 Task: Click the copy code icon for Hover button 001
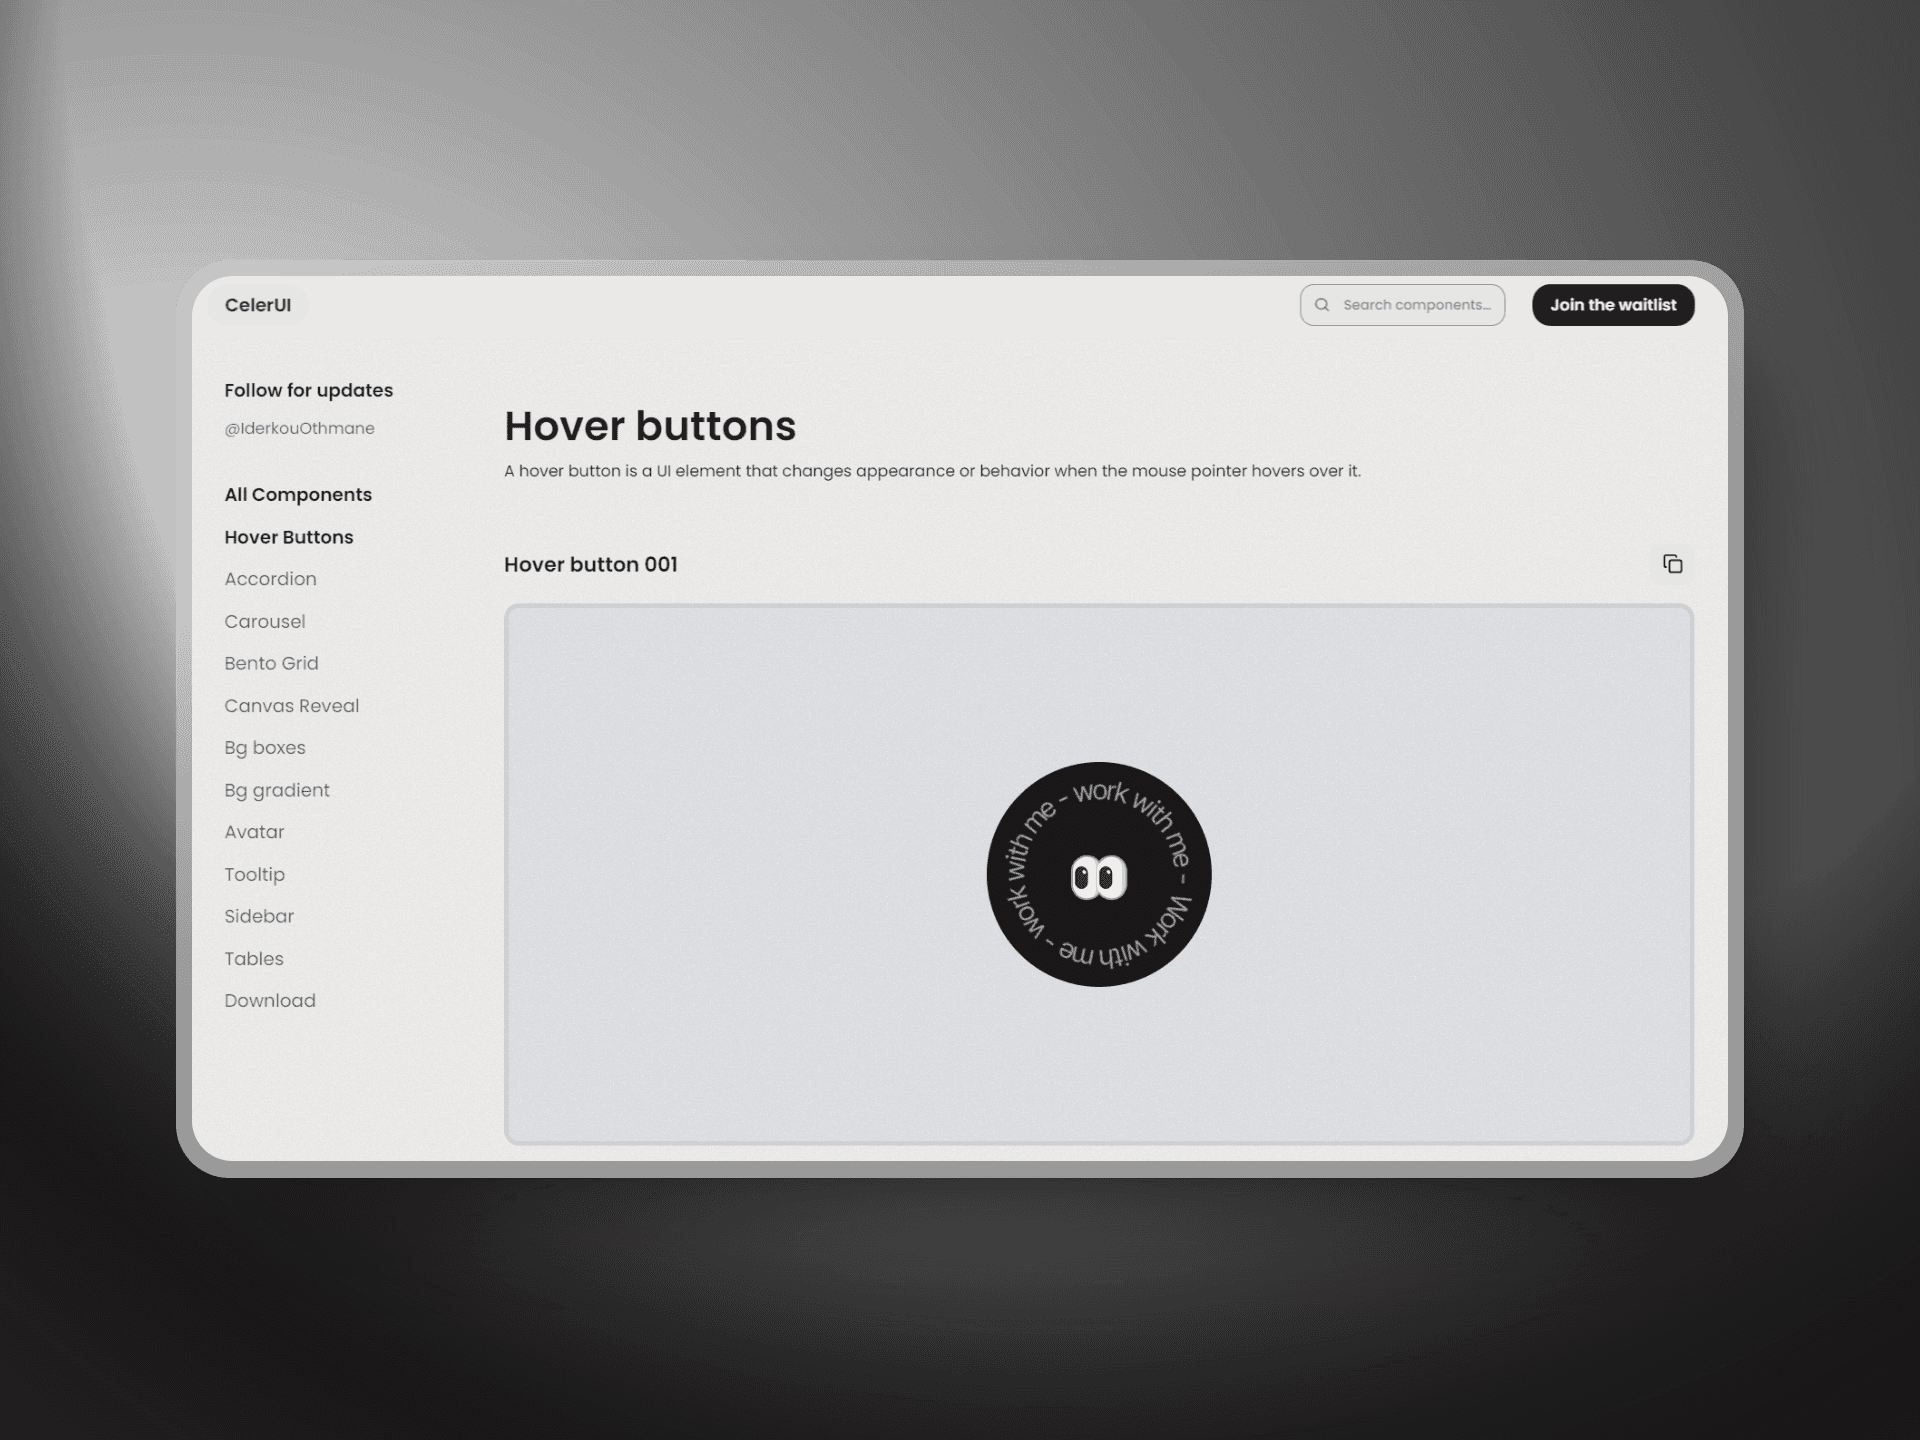[x=1672, y=564]
